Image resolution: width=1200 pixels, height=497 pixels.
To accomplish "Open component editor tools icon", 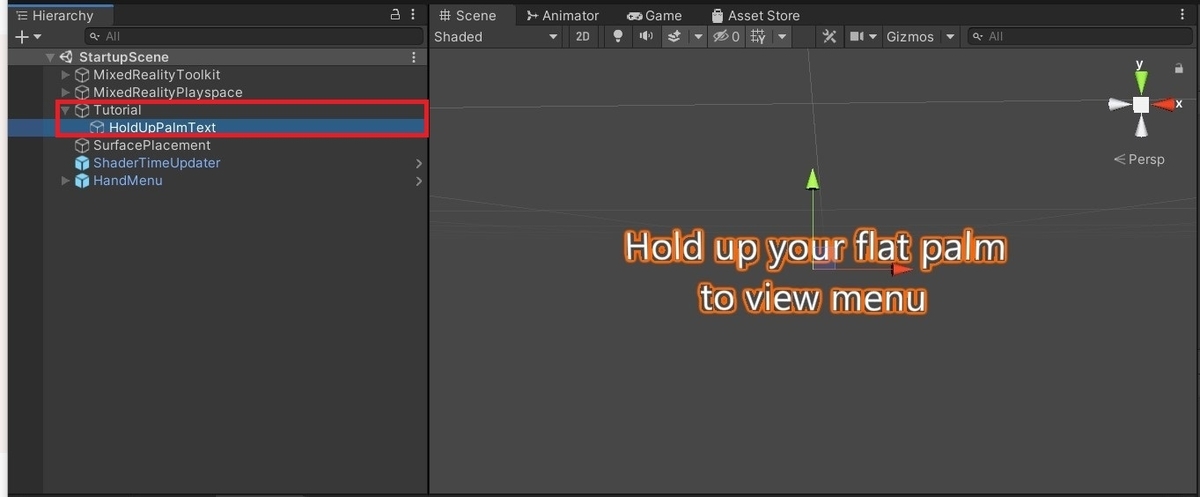I will tap(829, 37).
